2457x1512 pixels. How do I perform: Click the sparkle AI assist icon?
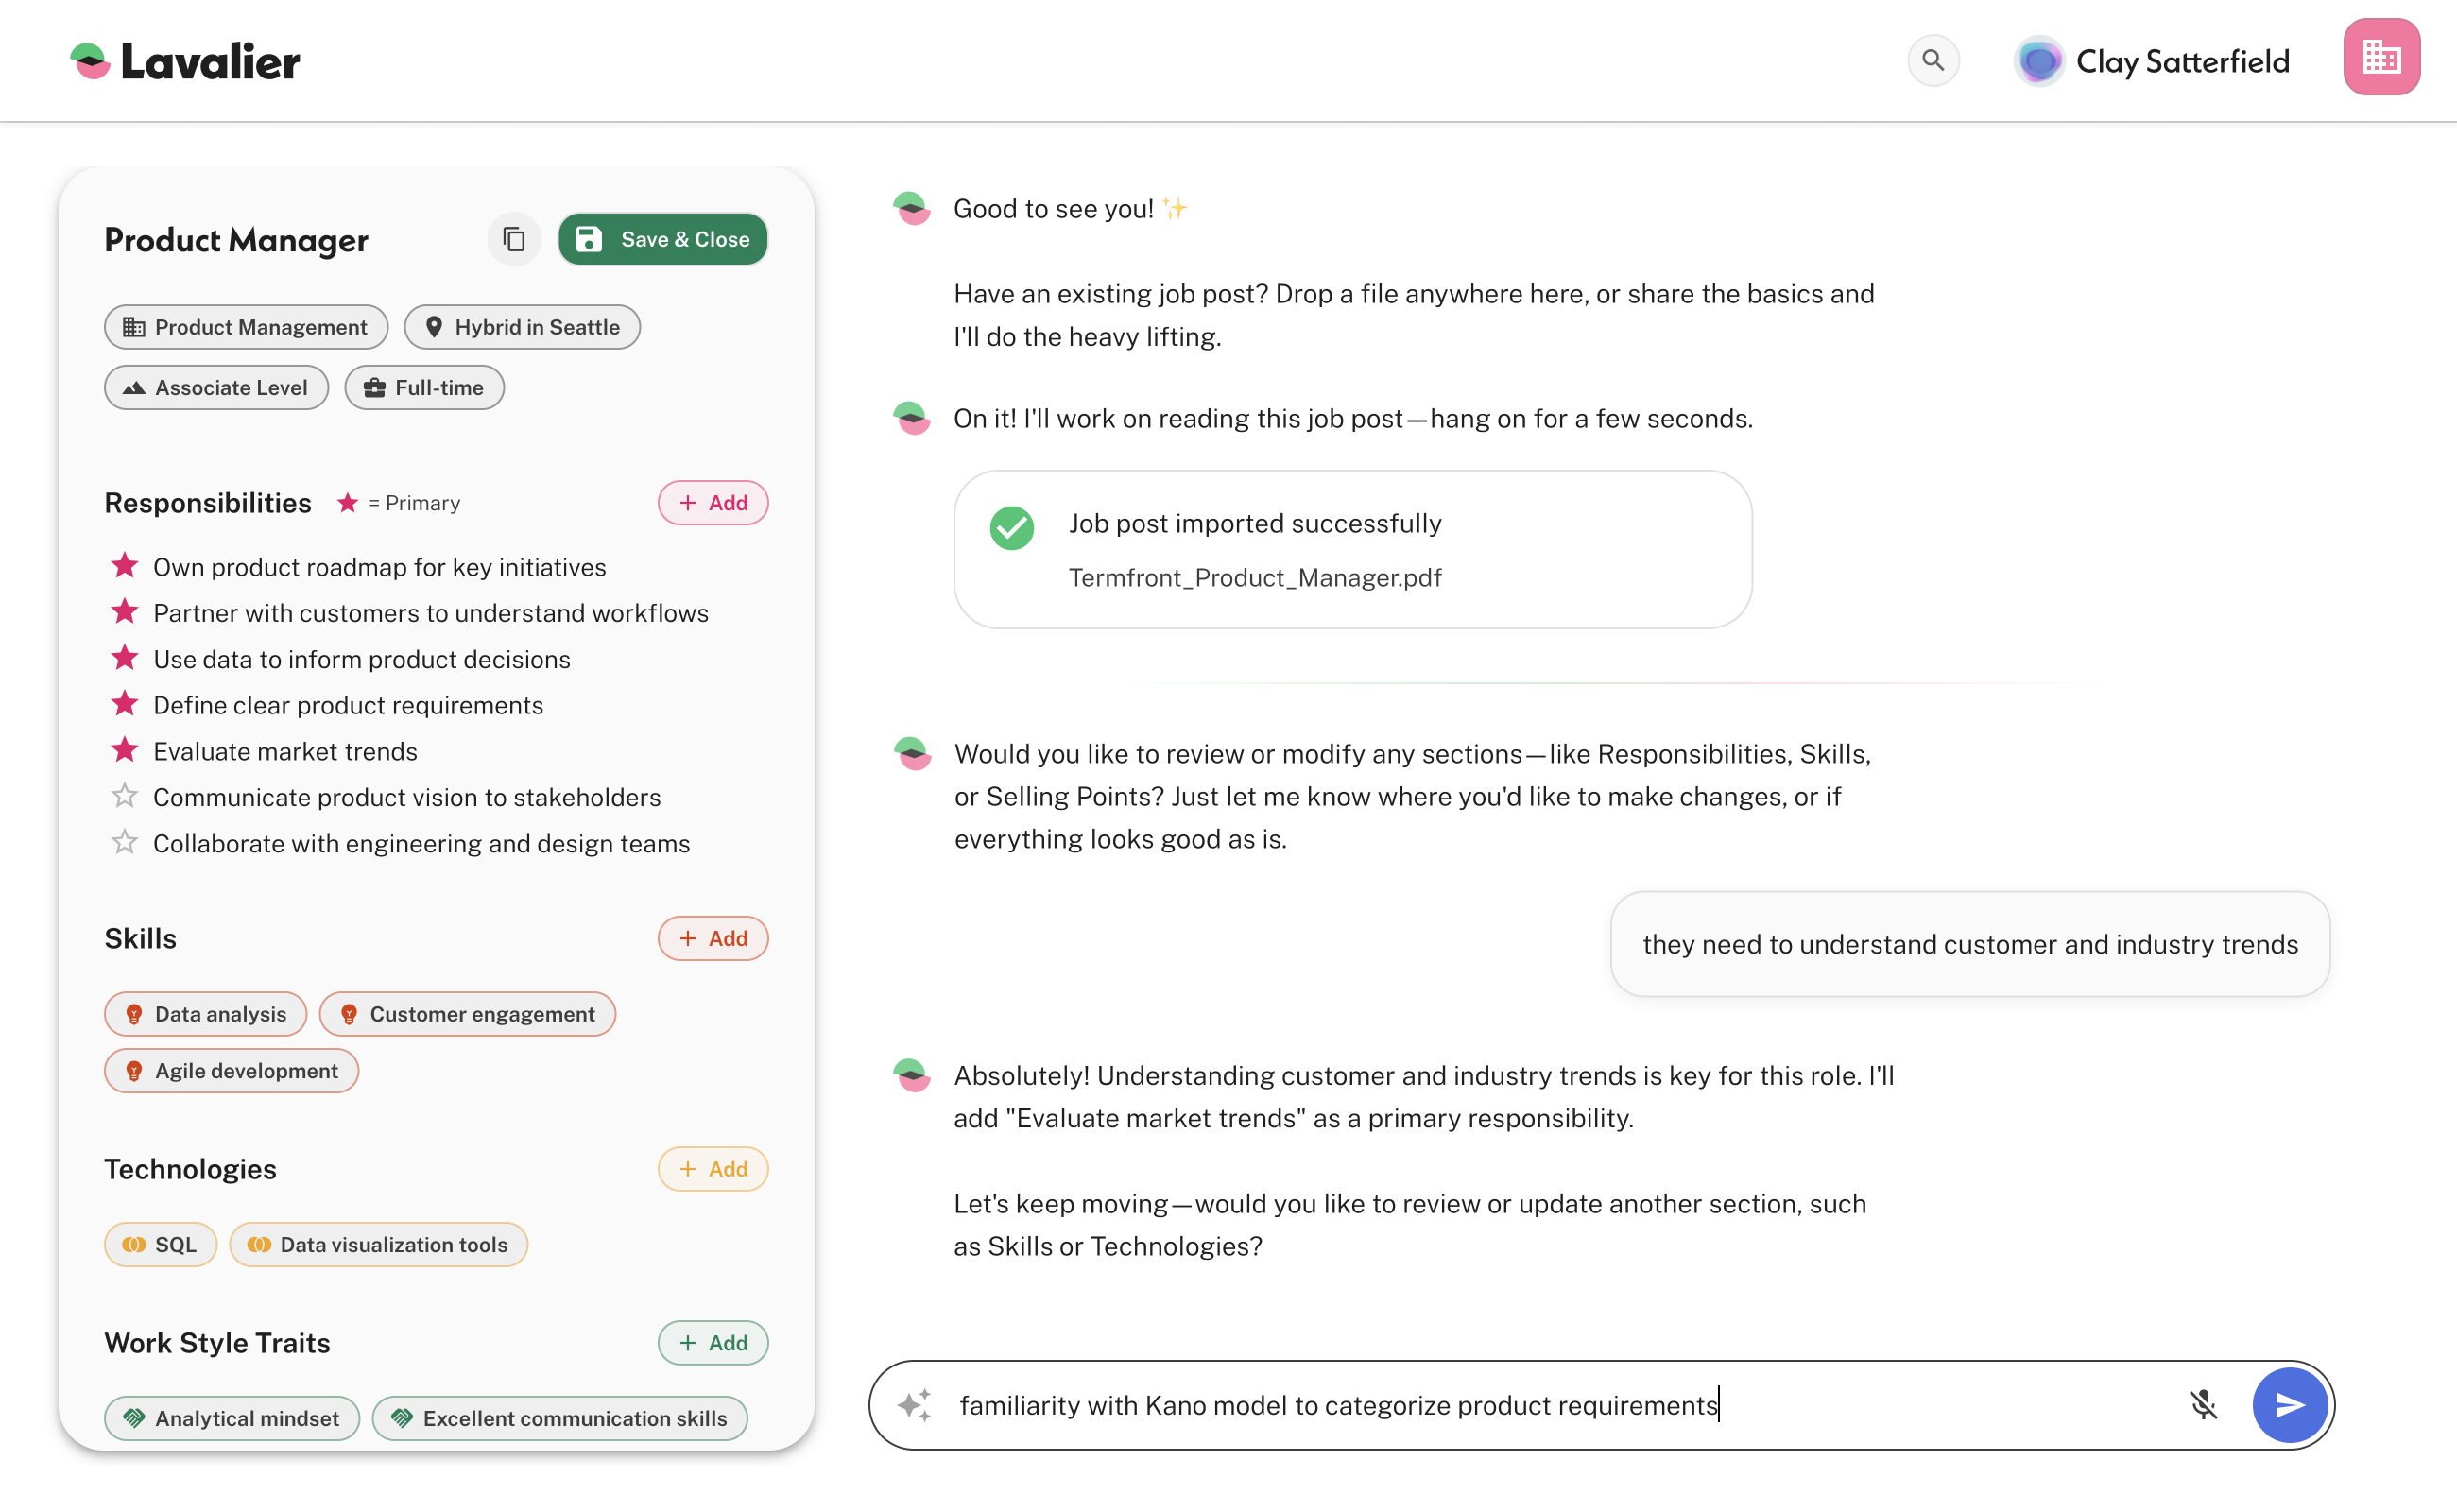point(914,1404)
